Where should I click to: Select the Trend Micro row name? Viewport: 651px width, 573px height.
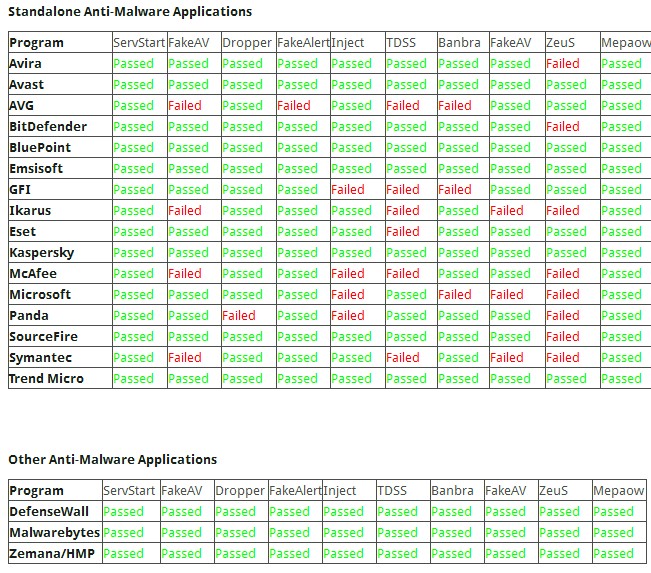(46, 378)
